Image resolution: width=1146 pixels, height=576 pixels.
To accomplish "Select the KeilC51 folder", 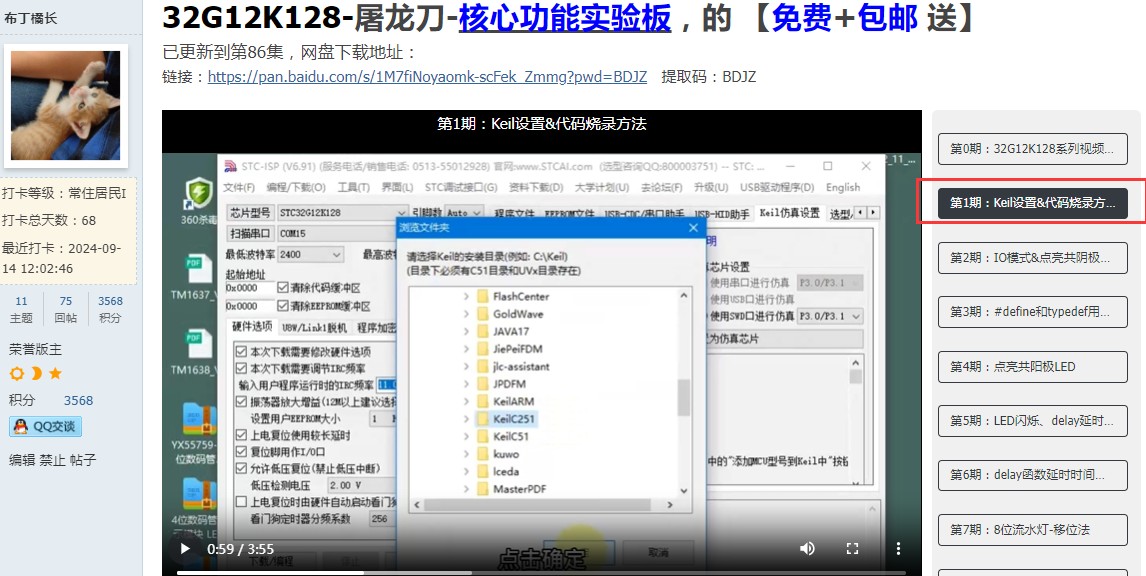I will [x=511, y=436].
